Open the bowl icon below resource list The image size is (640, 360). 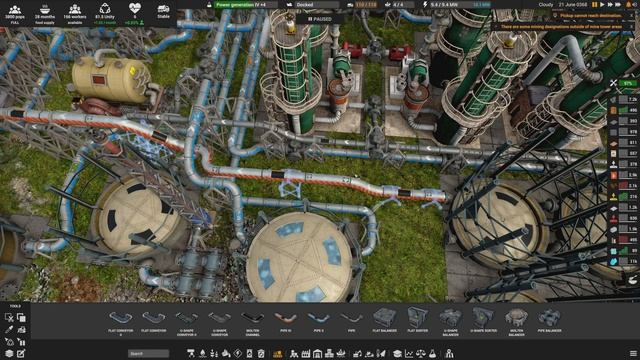click(632, 280)
